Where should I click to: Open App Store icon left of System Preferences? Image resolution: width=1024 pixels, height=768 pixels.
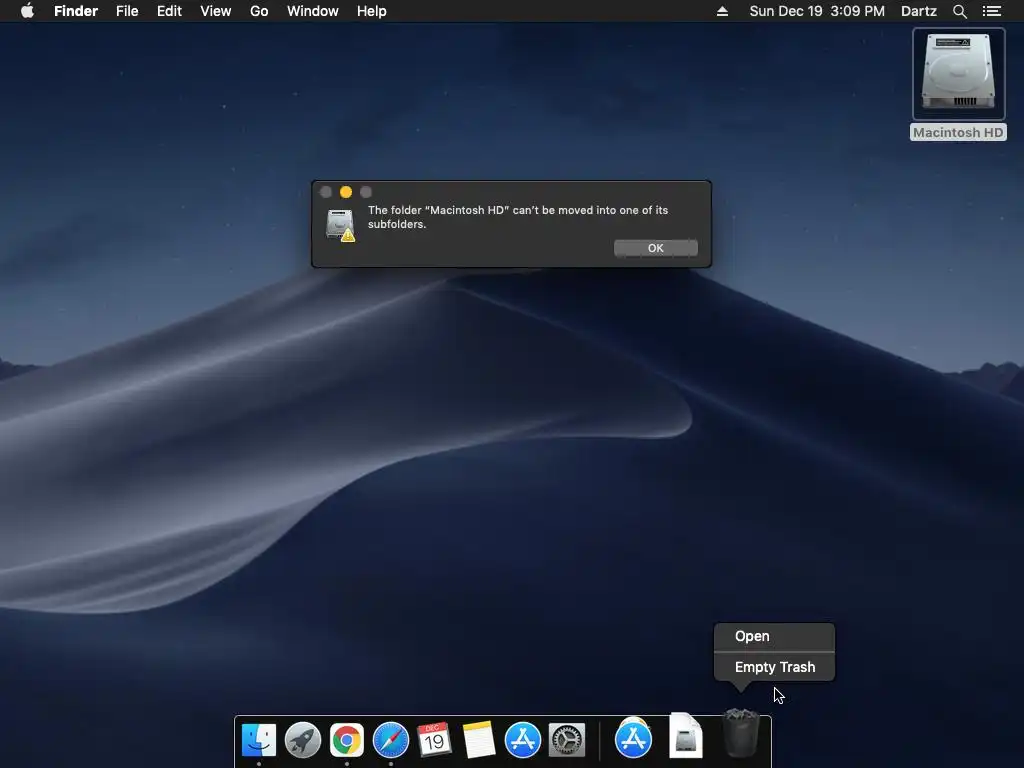[522, 740]
